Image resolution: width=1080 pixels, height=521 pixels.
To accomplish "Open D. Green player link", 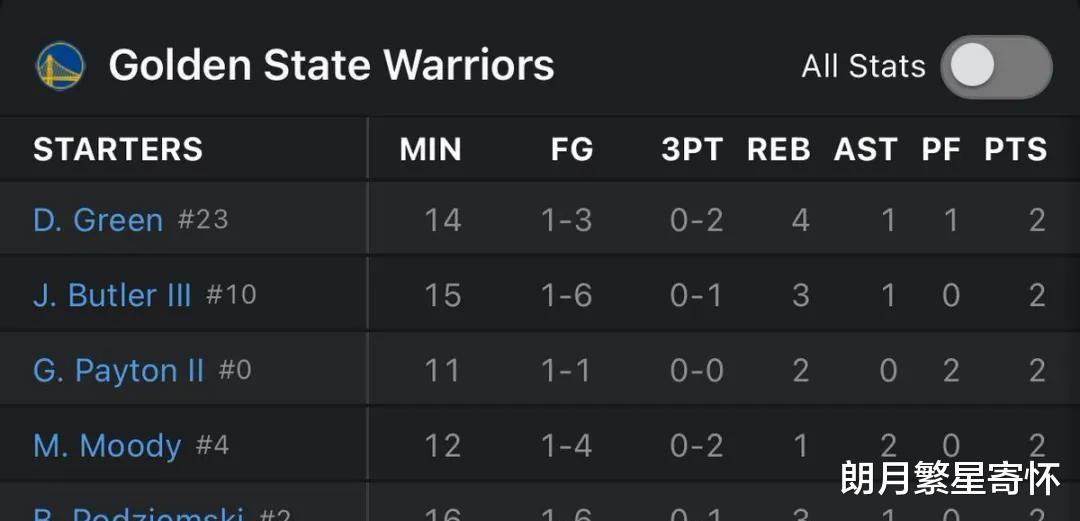I will [x=98, y=221].
